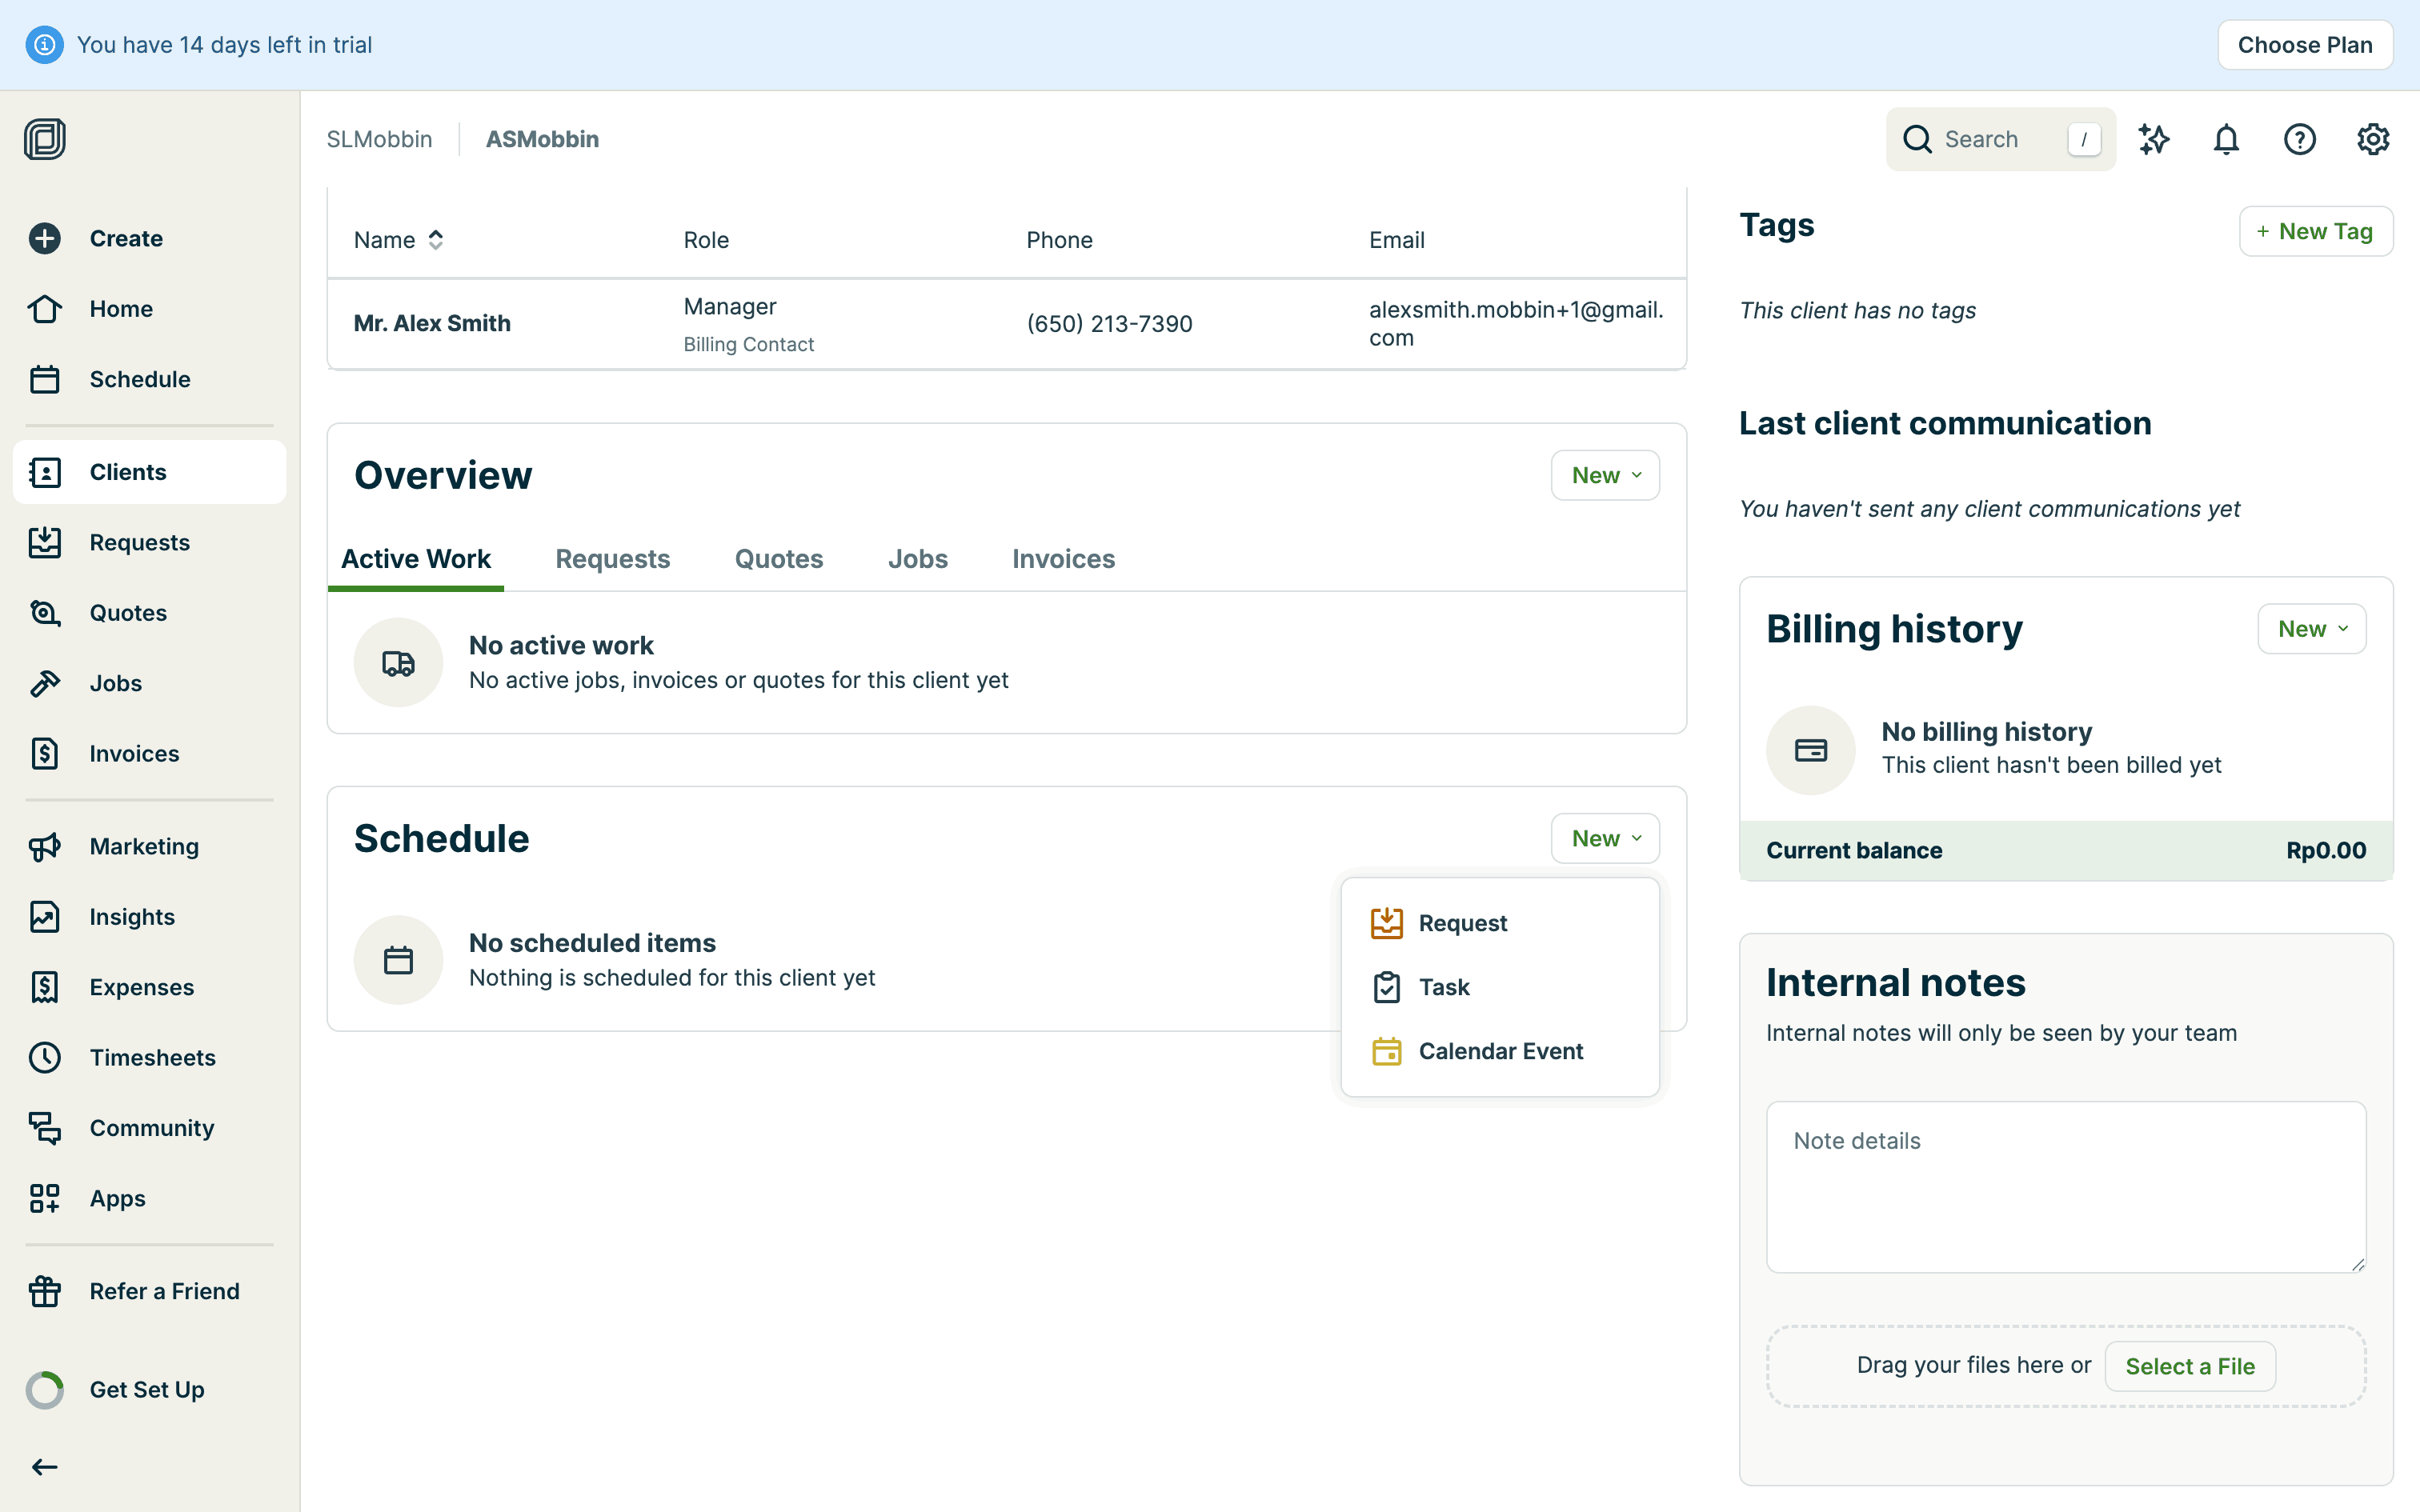2420x1512 pixels.
Task: Open the notifications bell icon
Action: pyautogui.click(x=2226, y=139)
